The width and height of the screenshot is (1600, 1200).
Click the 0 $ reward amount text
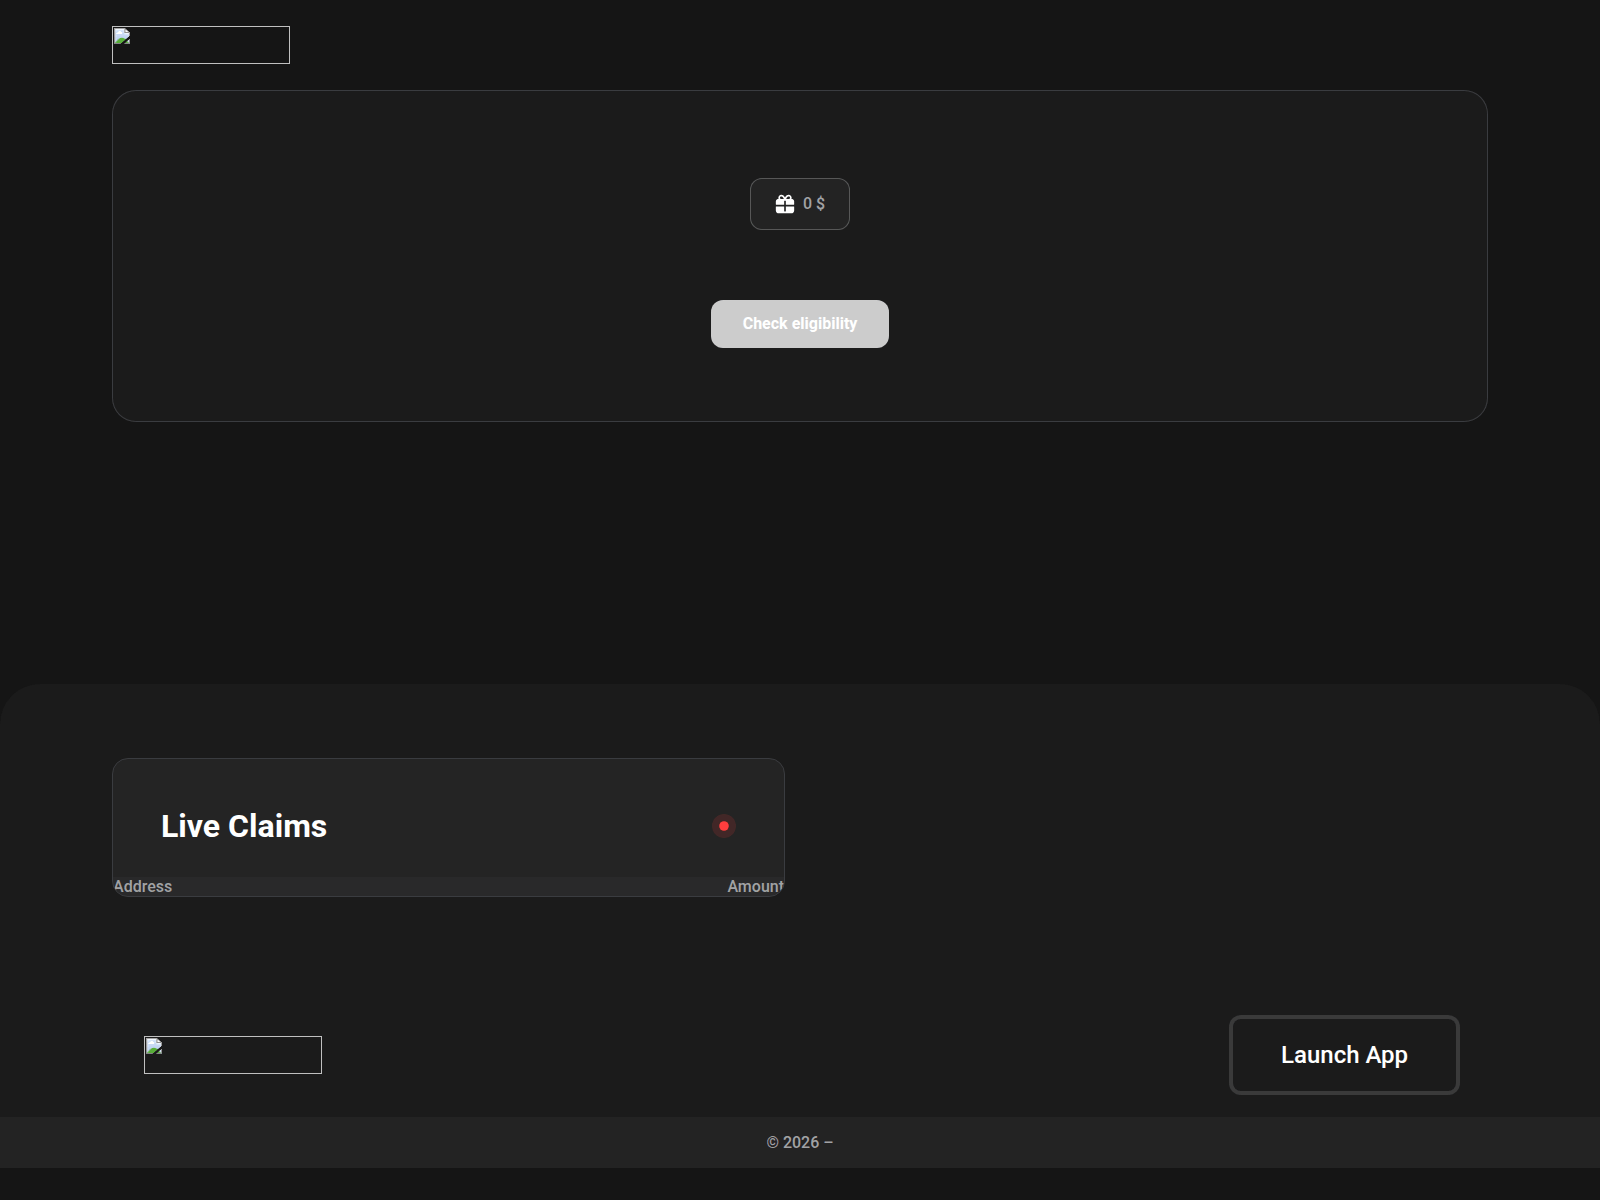pos(814,204)
